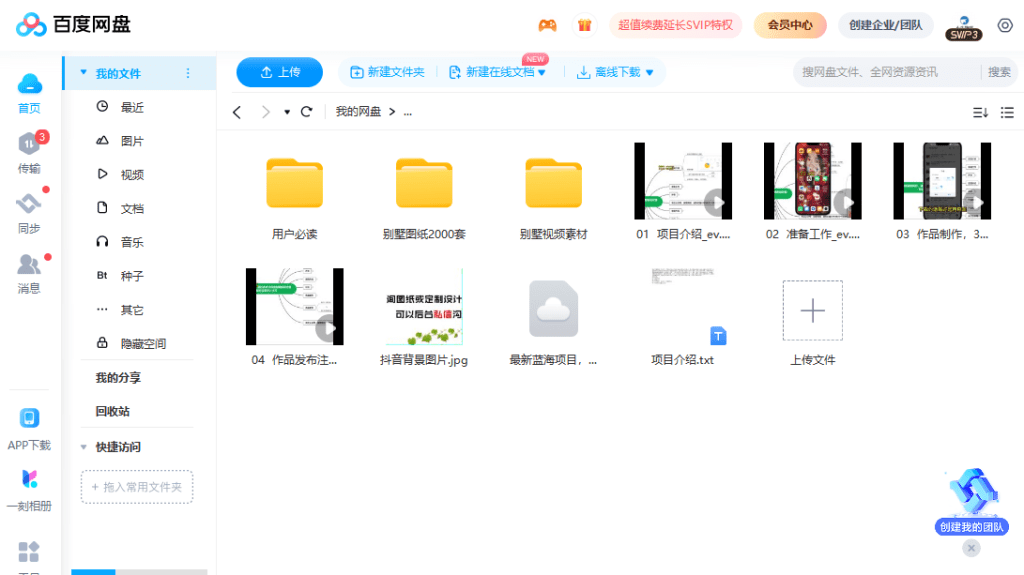1024x575 pixels.
Task: Click 新建文件夹 button
Action: tap(387, 72)
